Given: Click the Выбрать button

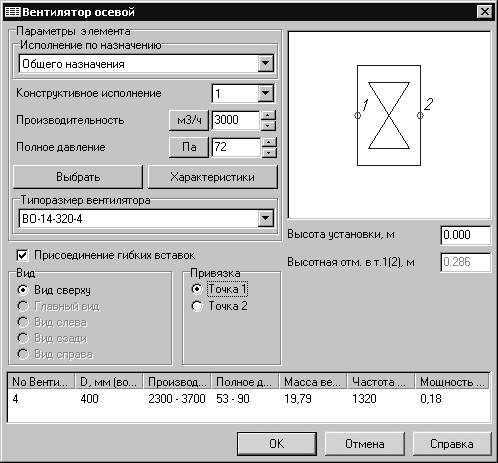Looking at the screenshot, I should click(x=78, y=177).
